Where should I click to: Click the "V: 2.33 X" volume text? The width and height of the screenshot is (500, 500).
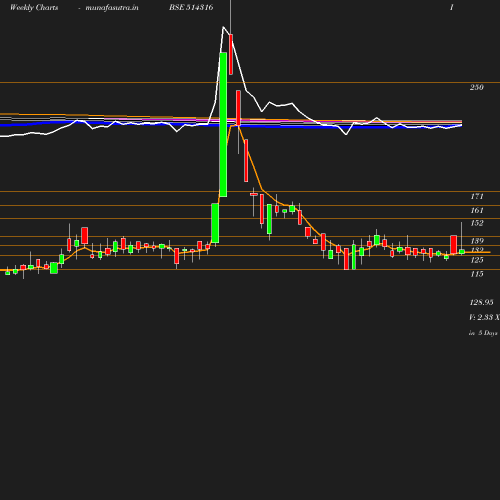(484, 317)
